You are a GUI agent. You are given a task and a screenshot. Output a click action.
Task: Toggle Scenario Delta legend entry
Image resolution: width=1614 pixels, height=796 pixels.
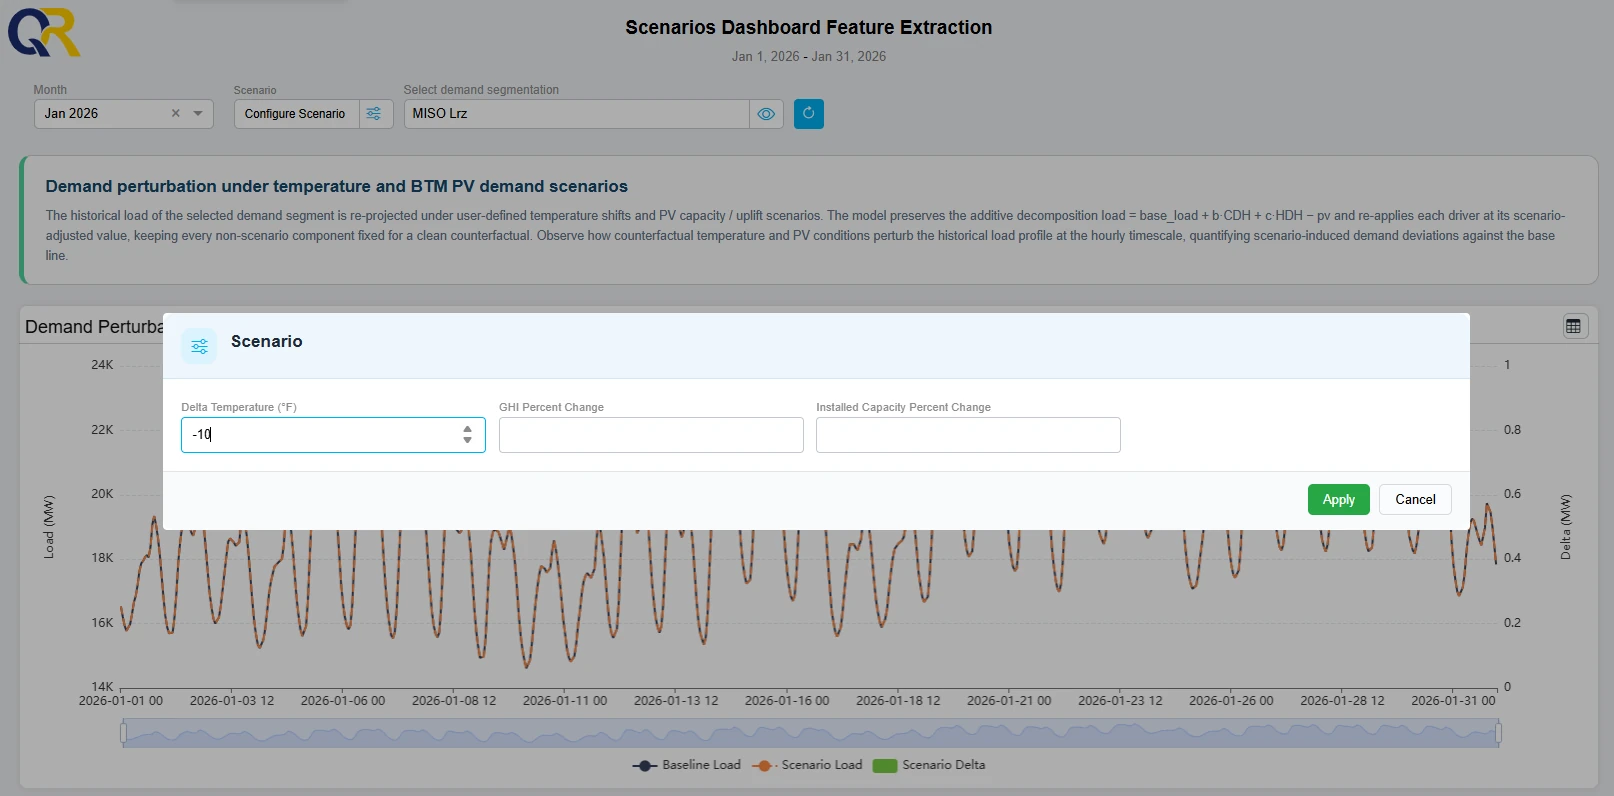tap(929, 765)
